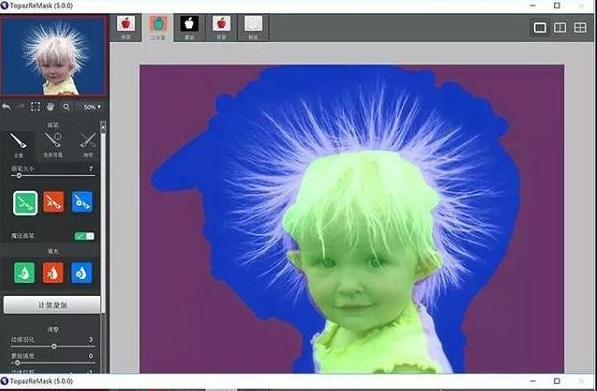The image size is (597, 391).
Task: Switch to the original image view tab
Action: tap(126, 27)
